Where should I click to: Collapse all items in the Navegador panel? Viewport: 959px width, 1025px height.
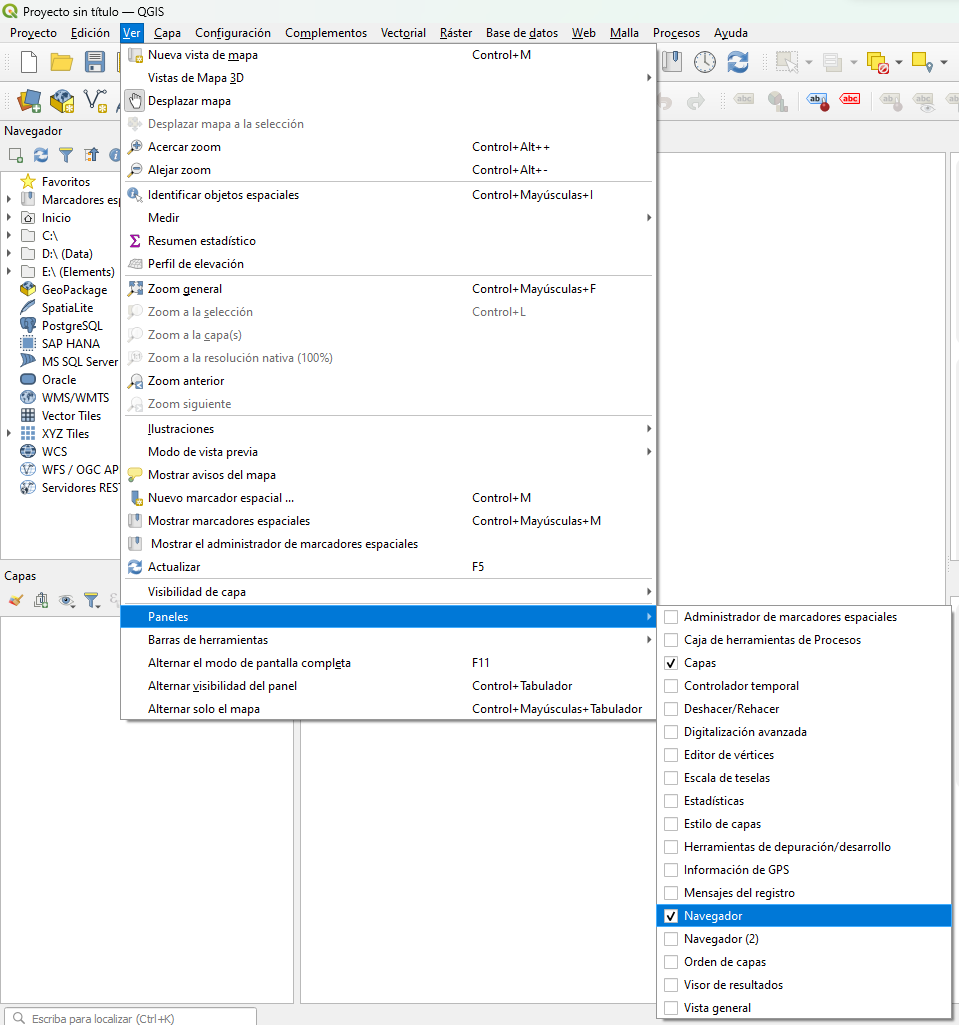click(91, 155)
